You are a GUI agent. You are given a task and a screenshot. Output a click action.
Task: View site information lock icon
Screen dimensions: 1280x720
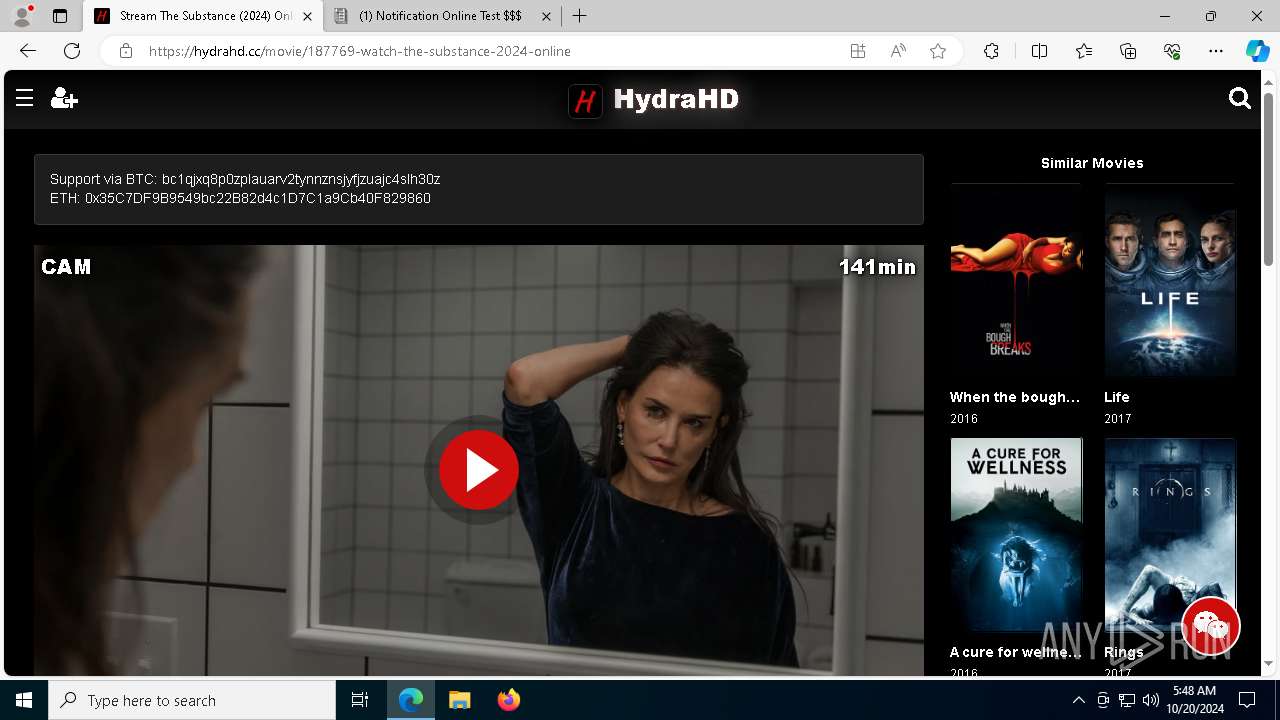[126, 51]
